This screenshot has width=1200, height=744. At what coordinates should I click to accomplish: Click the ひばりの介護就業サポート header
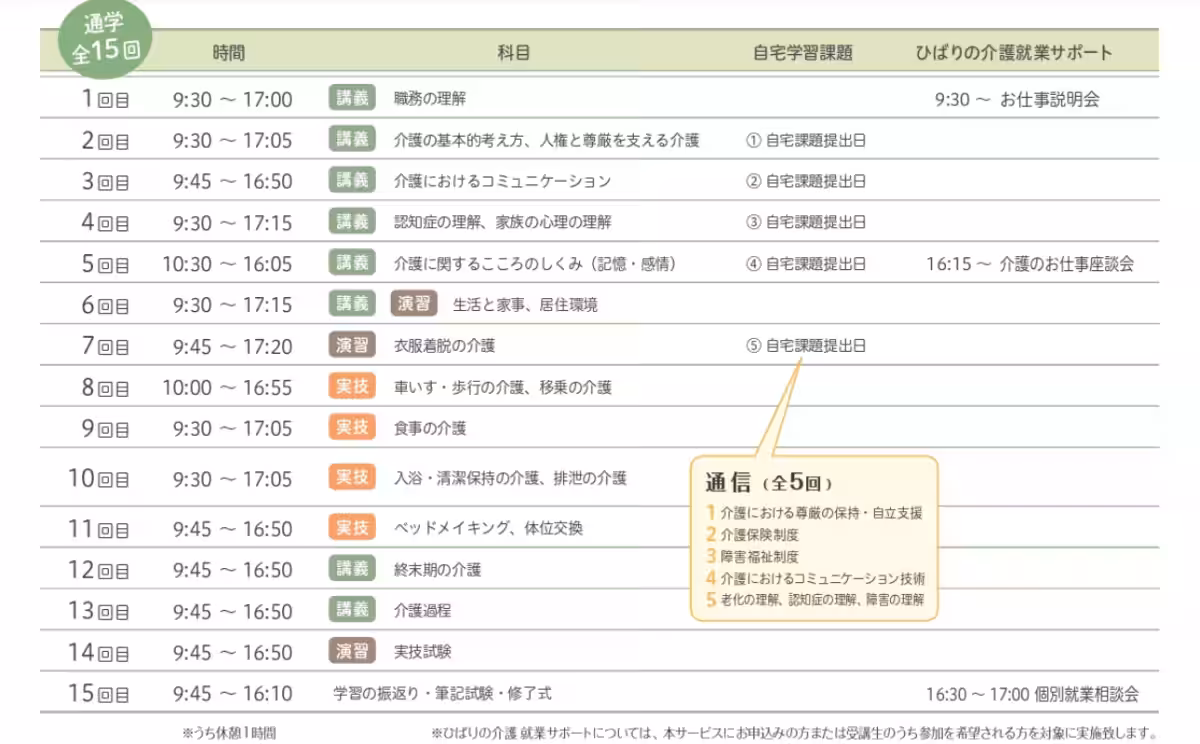point(1013,53)
